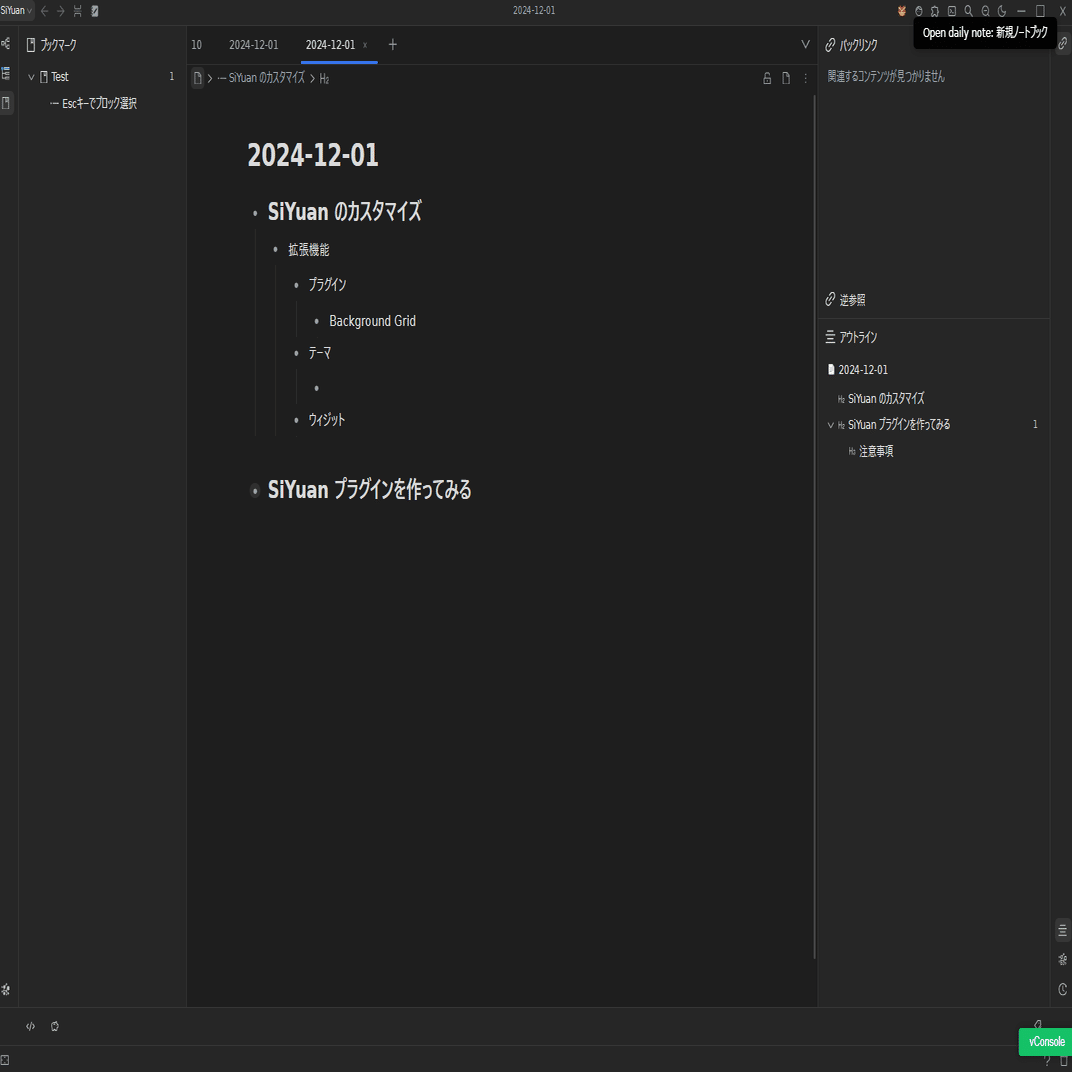Click the document page icon in breadcrumb bar
The width and height of the screenshot is (1072, 1072).
786,79
